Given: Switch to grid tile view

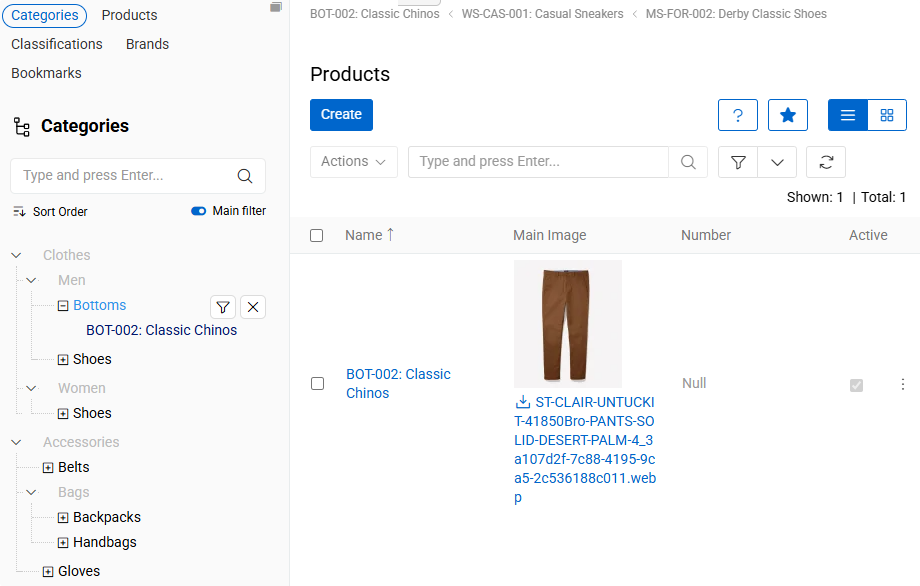Looking at the screenshot, I should tap(886, 115).
